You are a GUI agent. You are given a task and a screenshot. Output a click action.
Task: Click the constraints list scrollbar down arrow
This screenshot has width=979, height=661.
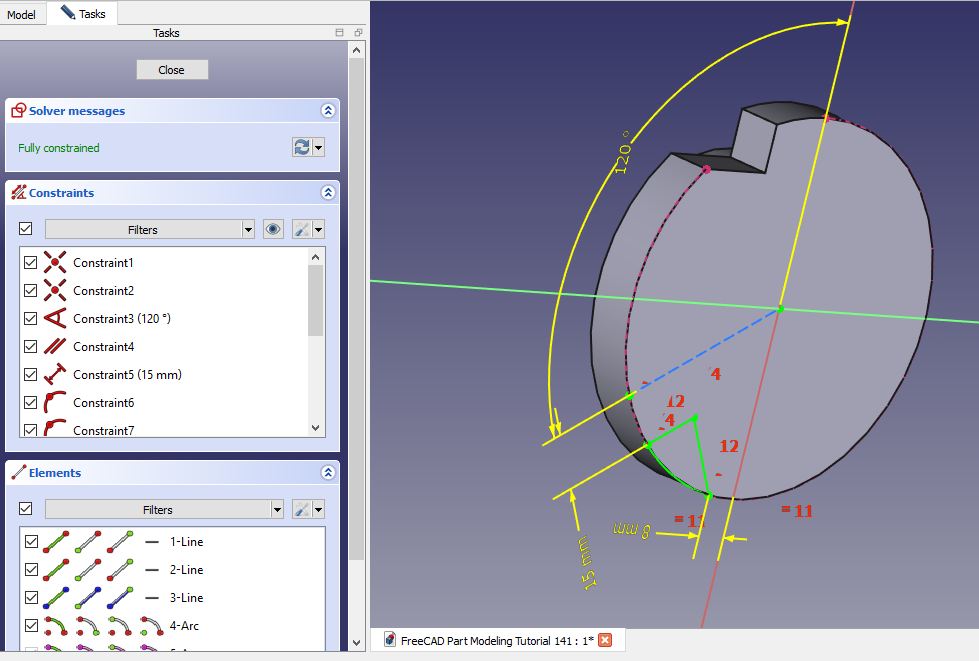(x=316, y=427)
